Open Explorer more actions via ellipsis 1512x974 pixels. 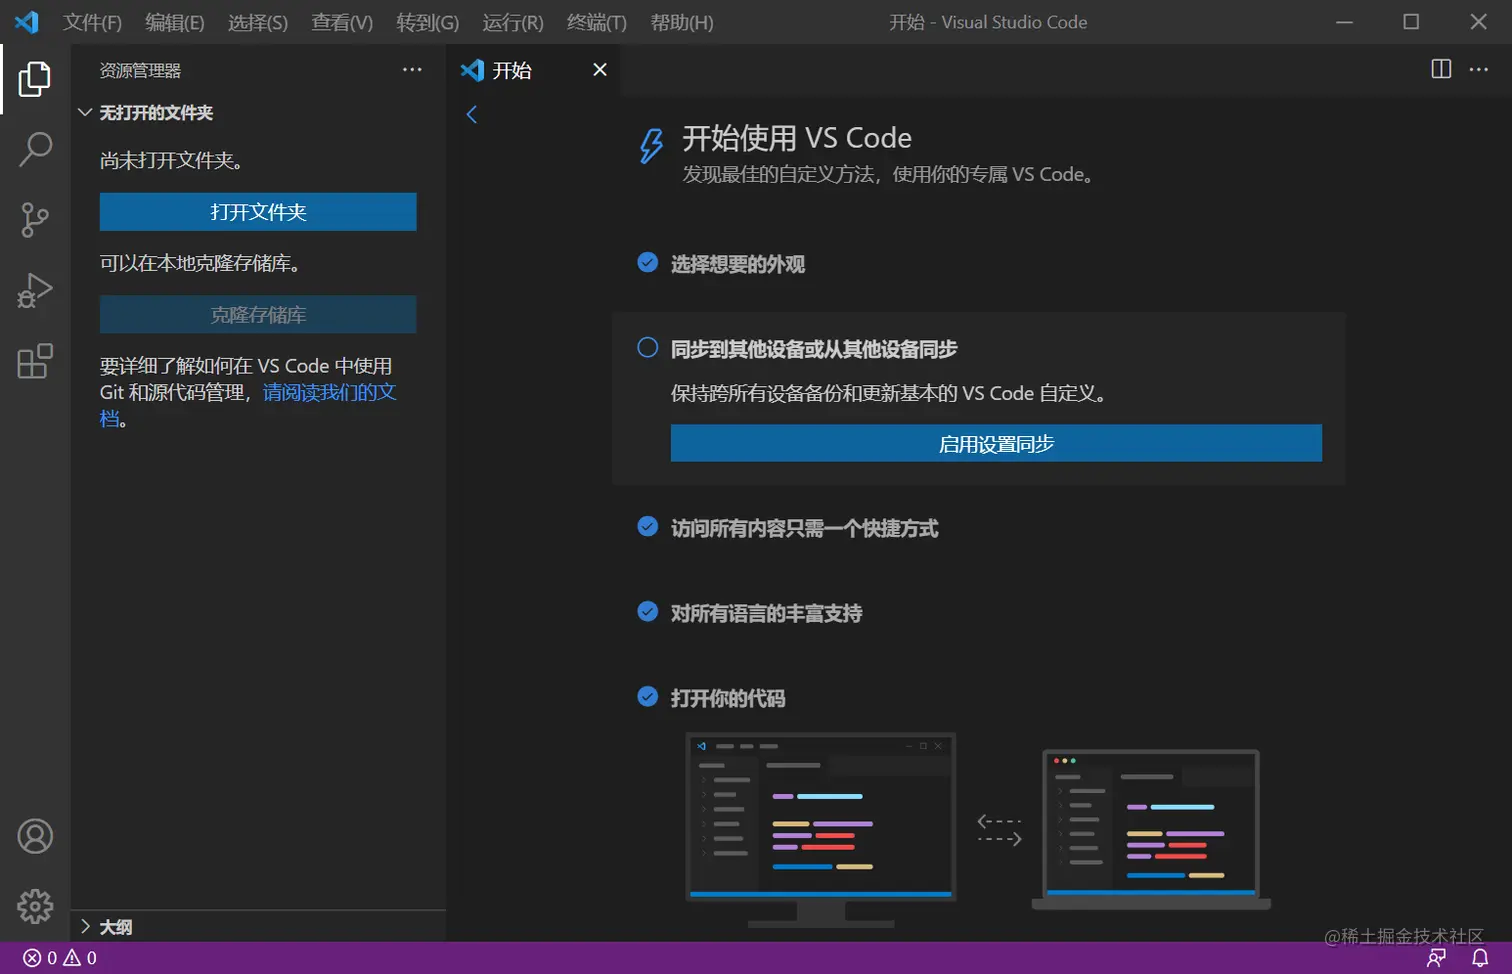coord(412,69)
